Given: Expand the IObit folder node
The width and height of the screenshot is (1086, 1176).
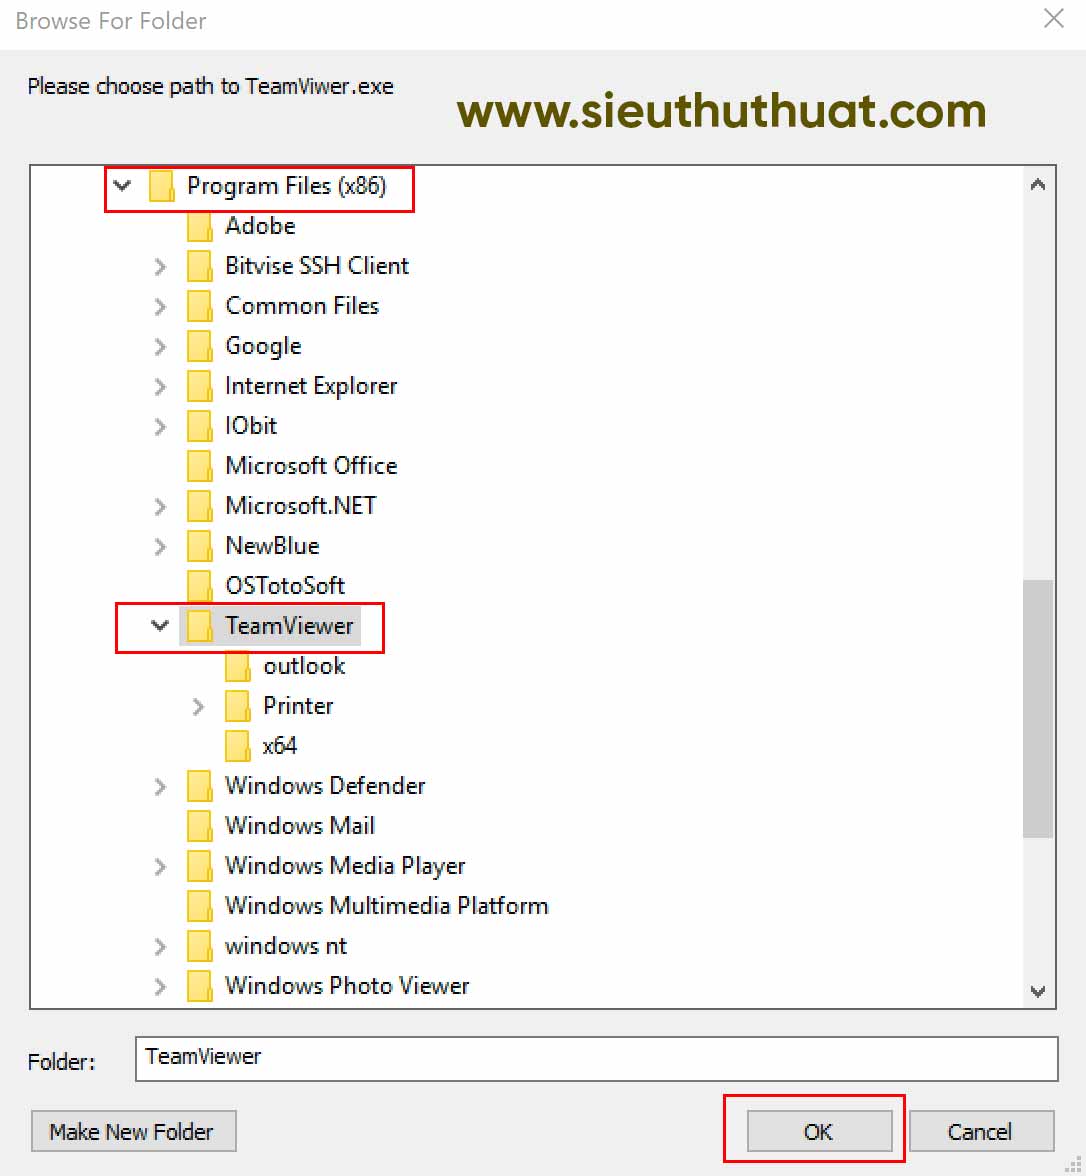Looking at the screenshot, I should [x=160, y=426].
